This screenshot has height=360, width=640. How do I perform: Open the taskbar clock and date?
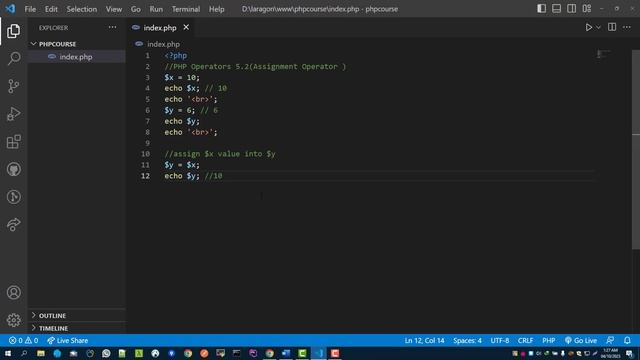[611, 353]
